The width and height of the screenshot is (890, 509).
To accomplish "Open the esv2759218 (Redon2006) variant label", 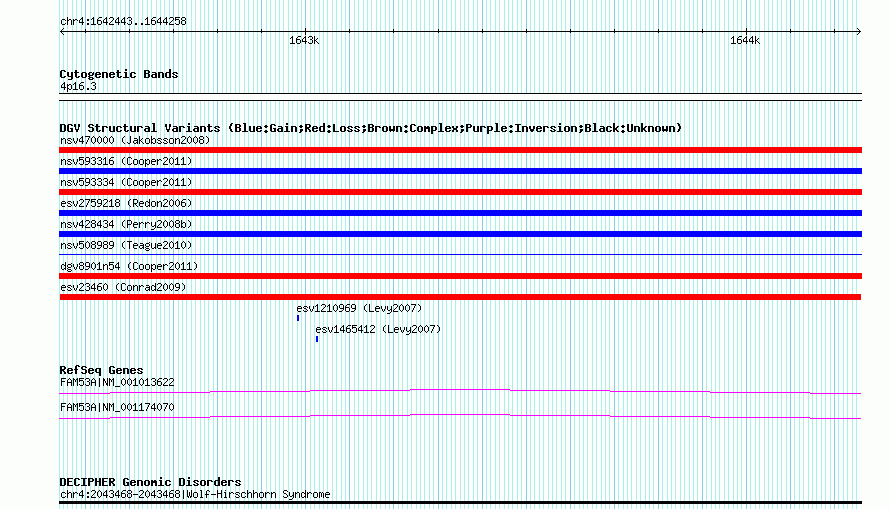I will tap(126, 203).
